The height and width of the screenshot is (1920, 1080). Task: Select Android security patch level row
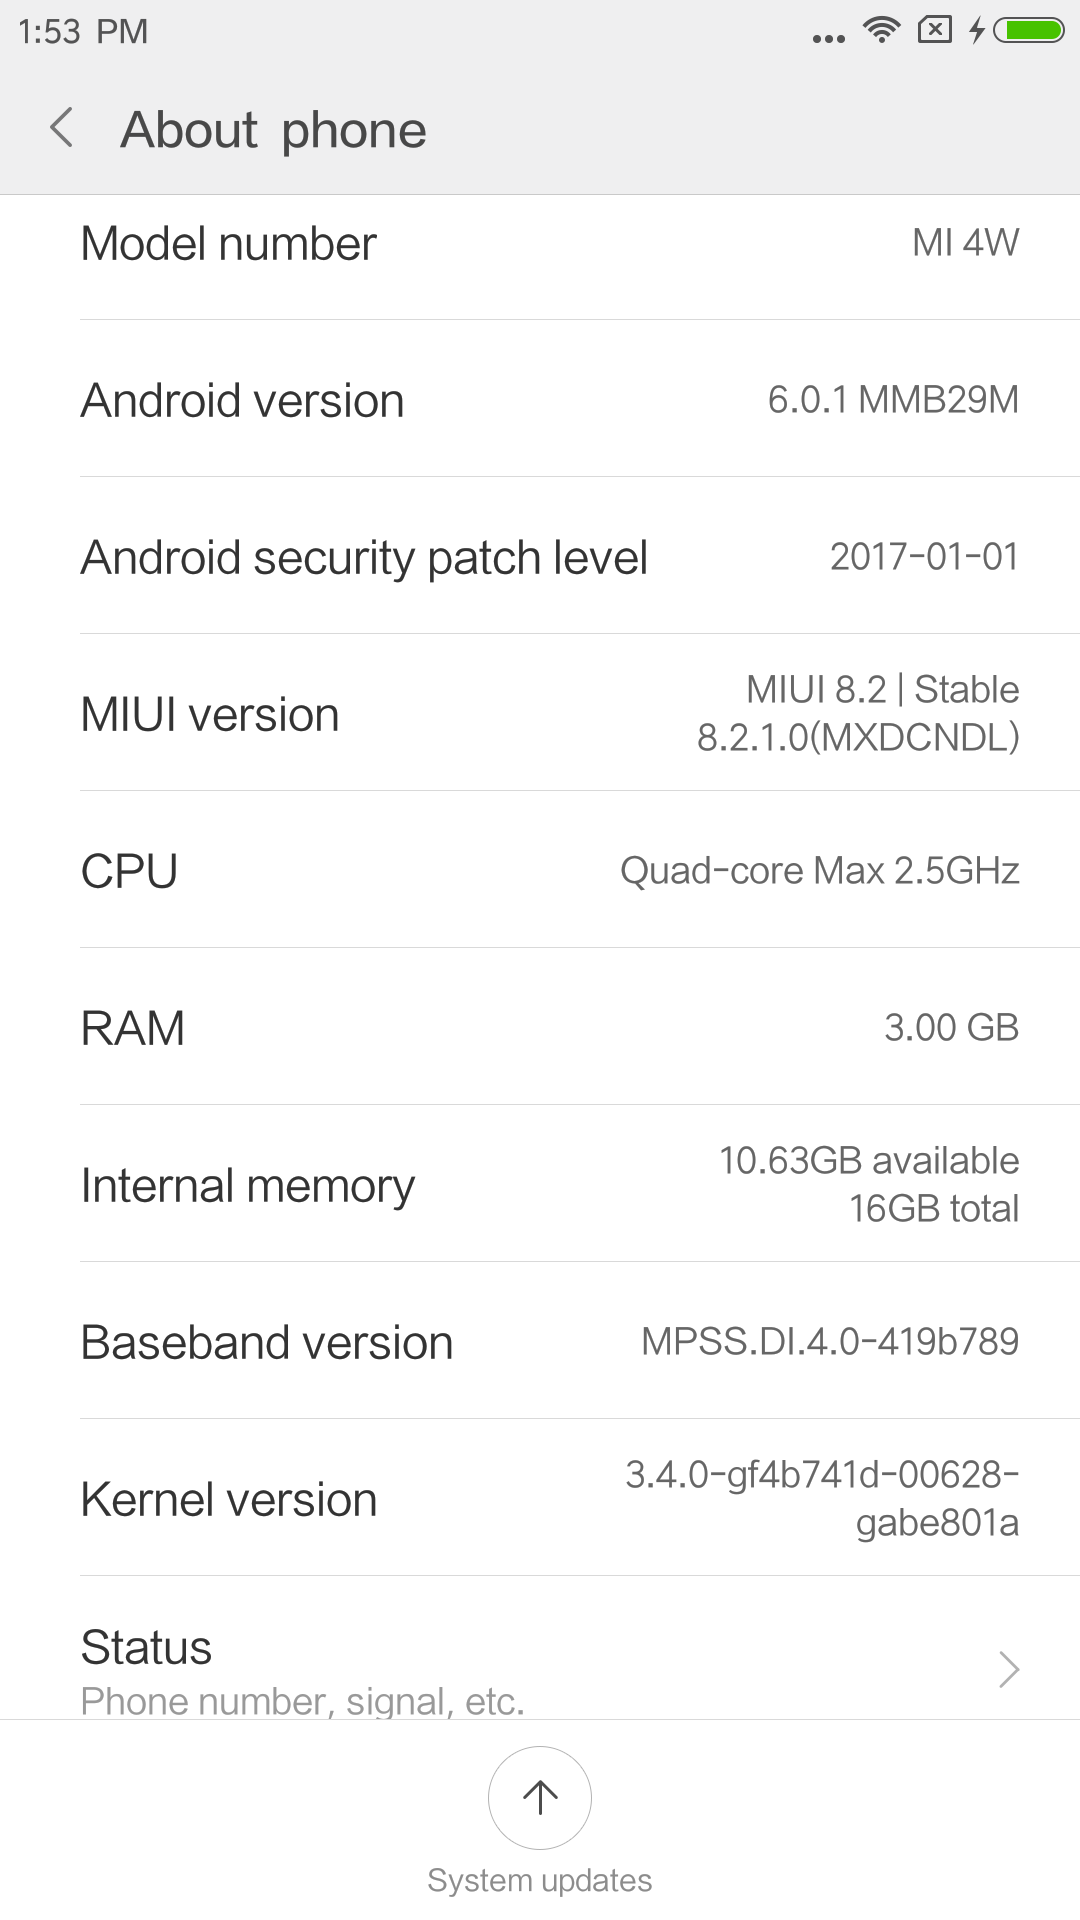pyautogui.click(x=540, y=557)
